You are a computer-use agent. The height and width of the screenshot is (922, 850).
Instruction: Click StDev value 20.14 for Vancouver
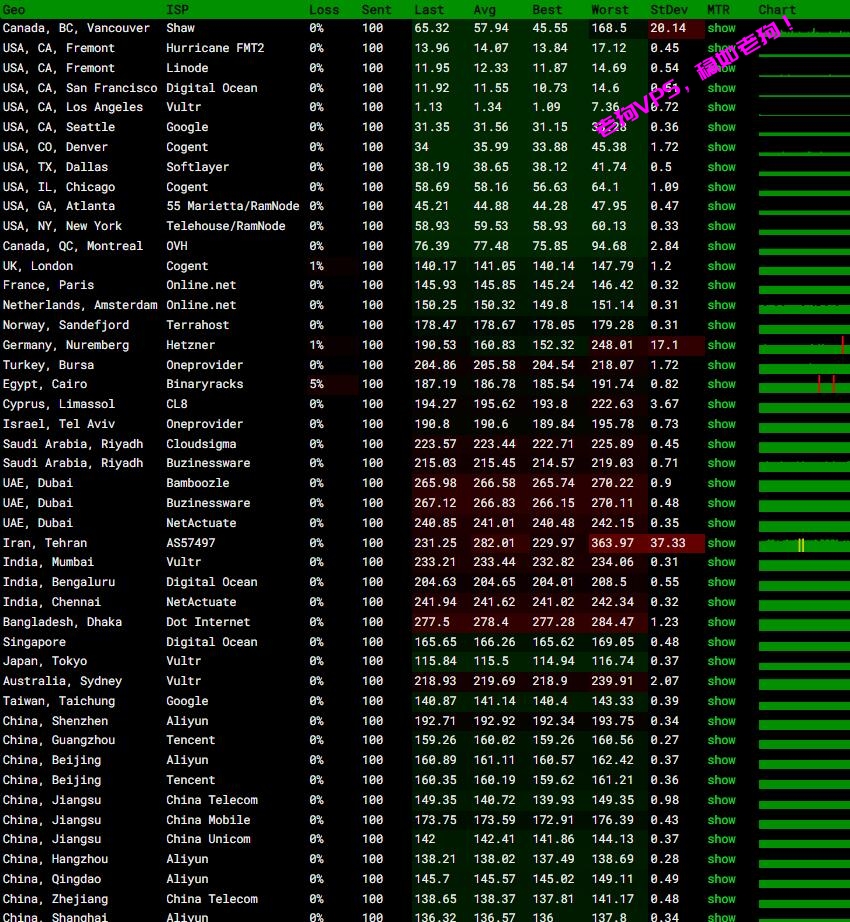click(x=668, y=28)
